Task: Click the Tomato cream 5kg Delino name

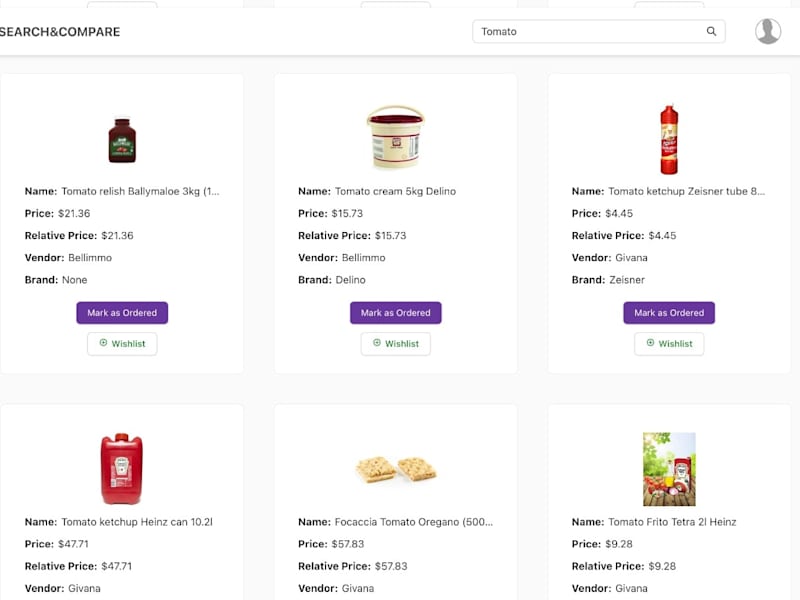Action: point(395,191)
